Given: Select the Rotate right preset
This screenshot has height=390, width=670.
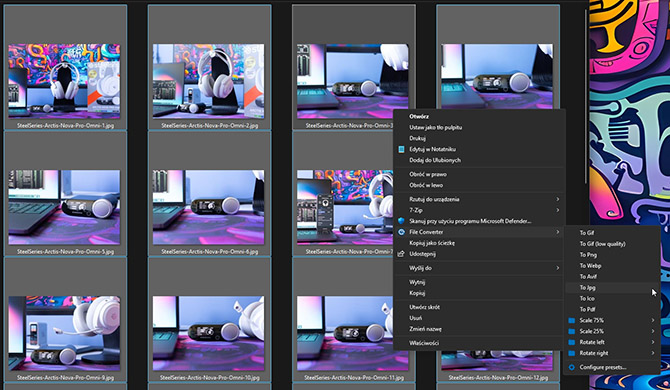Looking at the screenshot, I should (611, 353).
